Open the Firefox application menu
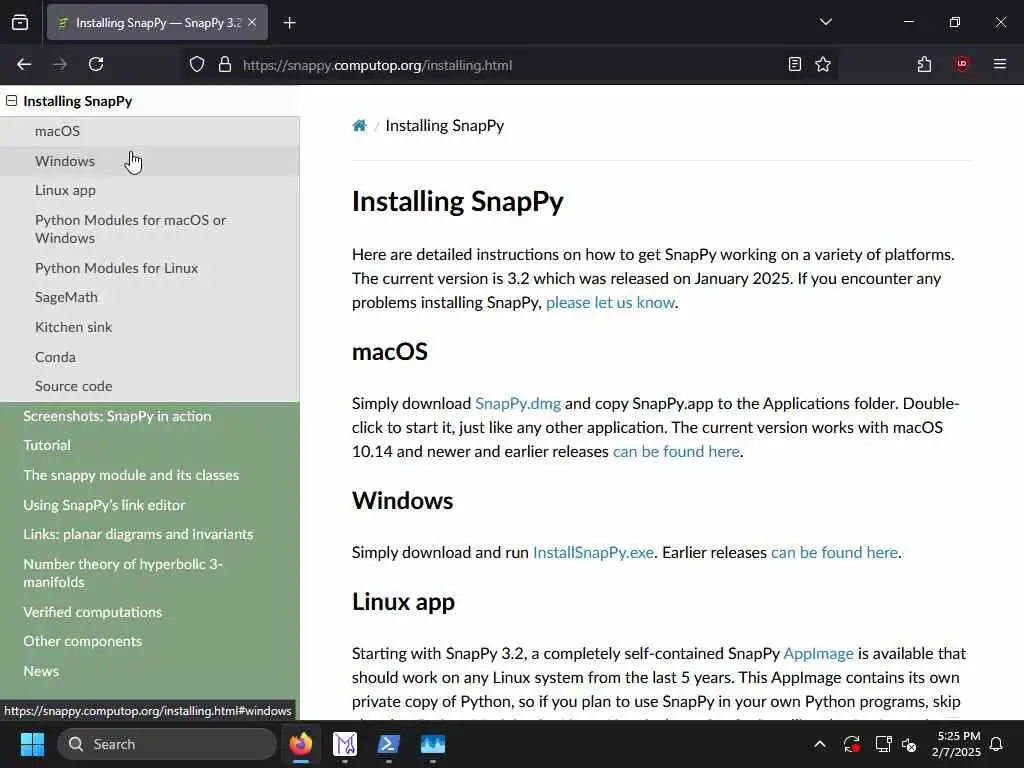Viewport: 1024px width, 768px height. 1000,64
